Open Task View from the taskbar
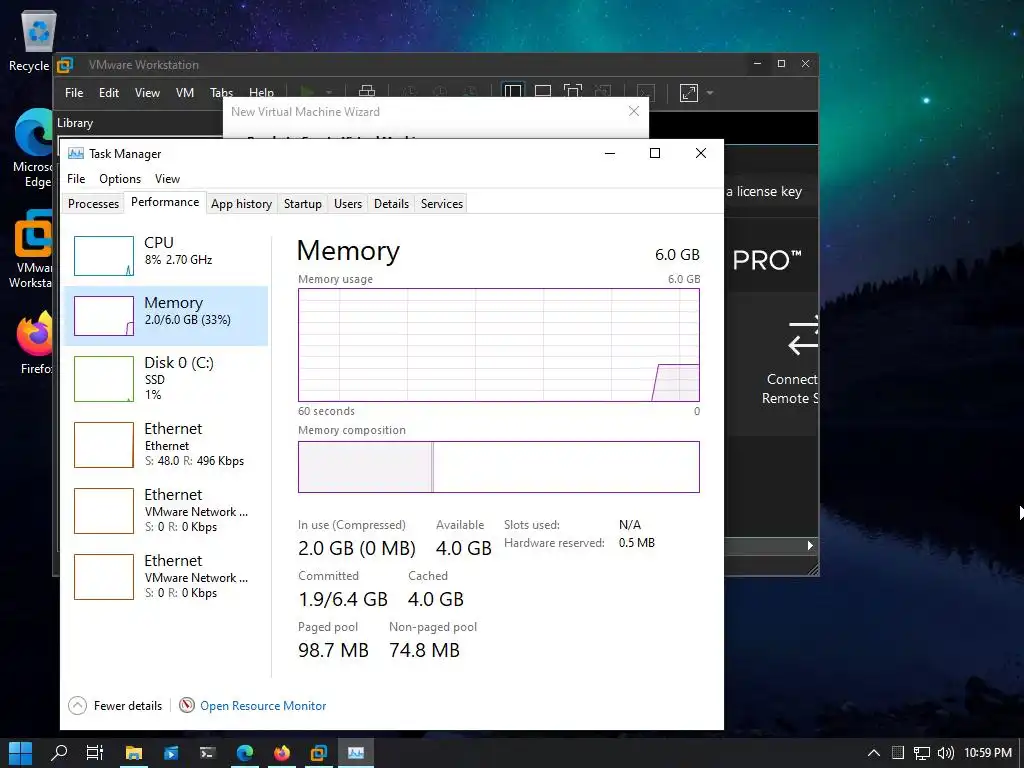Viewport: 1024px width, 768px height. tap(95, 753)
